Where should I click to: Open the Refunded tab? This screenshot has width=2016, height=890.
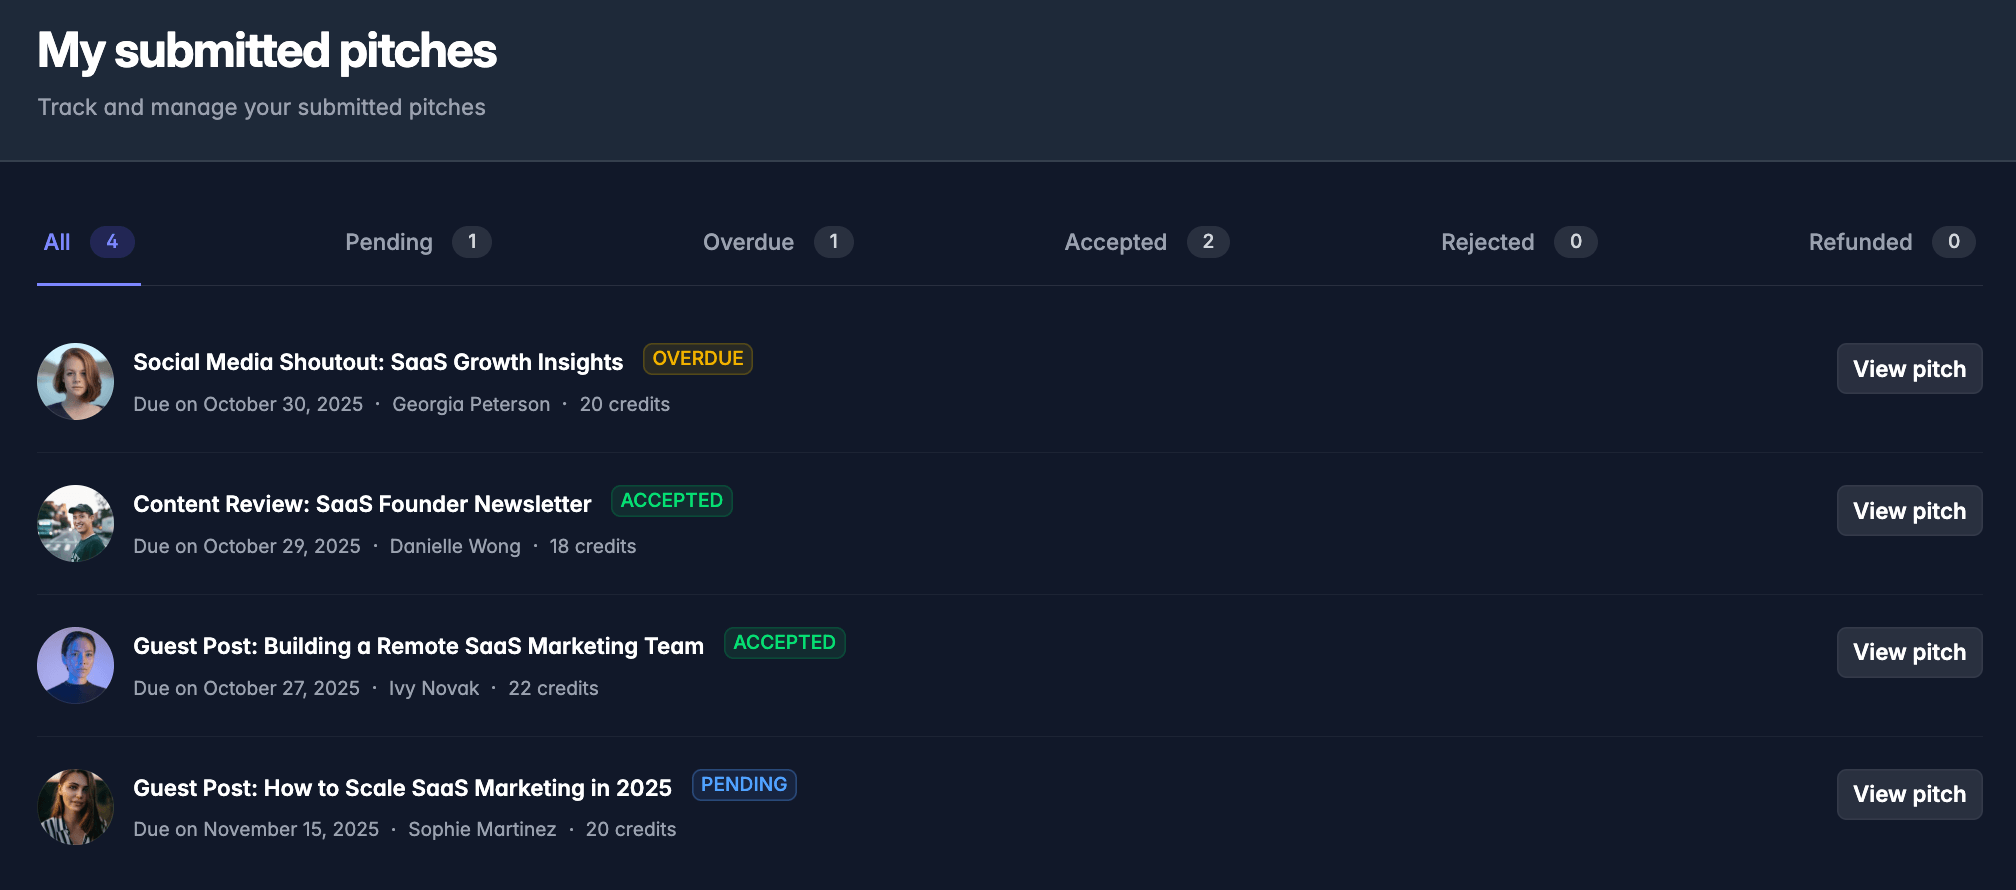point(1891,242)
